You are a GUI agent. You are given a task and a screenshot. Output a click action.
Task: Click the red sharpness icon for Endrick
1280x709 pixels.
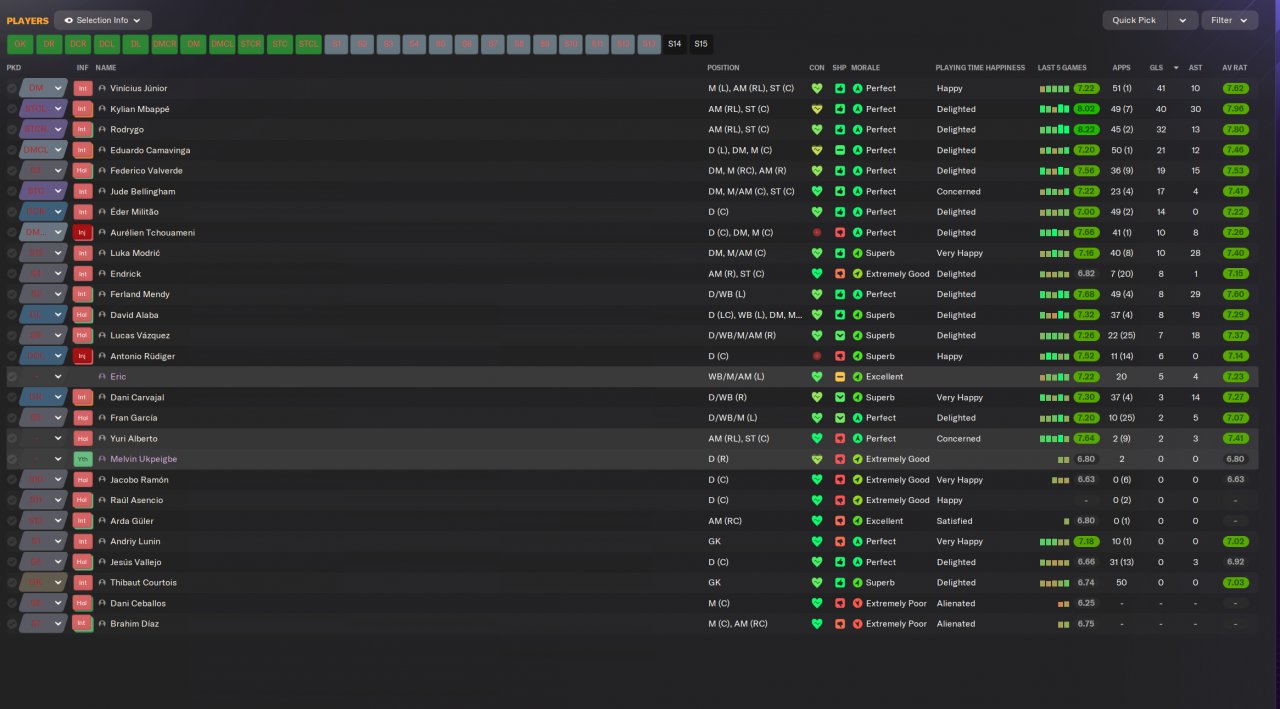point(840,274)
